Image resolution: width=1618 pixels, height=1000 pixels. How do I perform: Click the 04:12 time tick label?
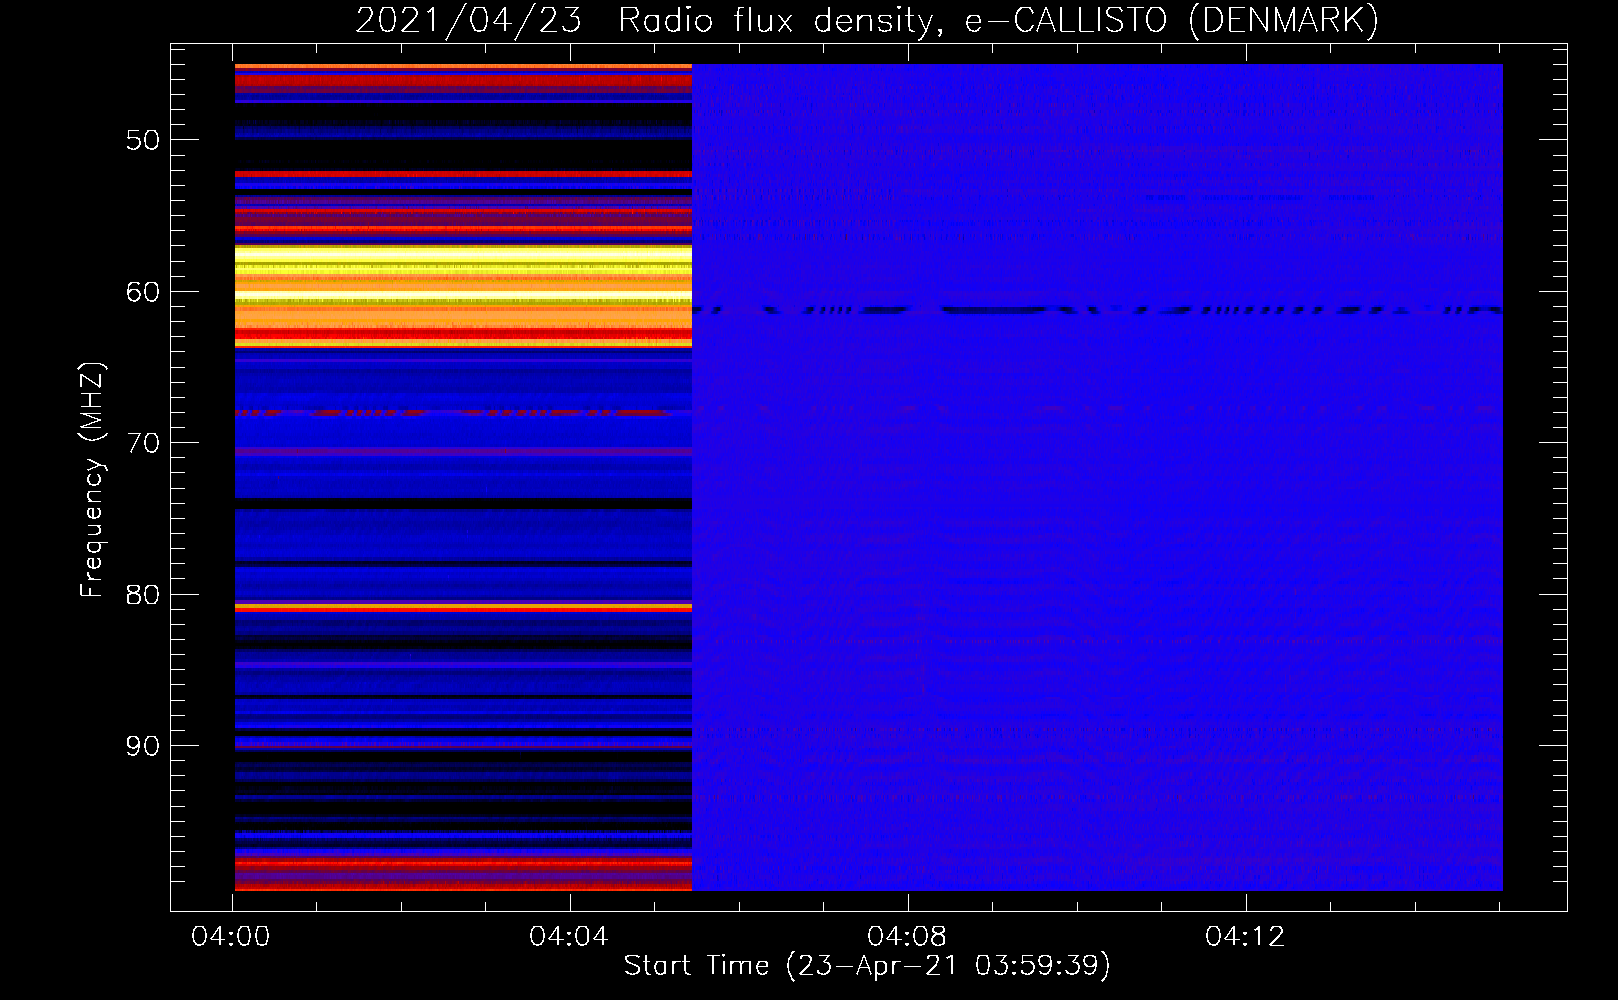pos(1245,937)
